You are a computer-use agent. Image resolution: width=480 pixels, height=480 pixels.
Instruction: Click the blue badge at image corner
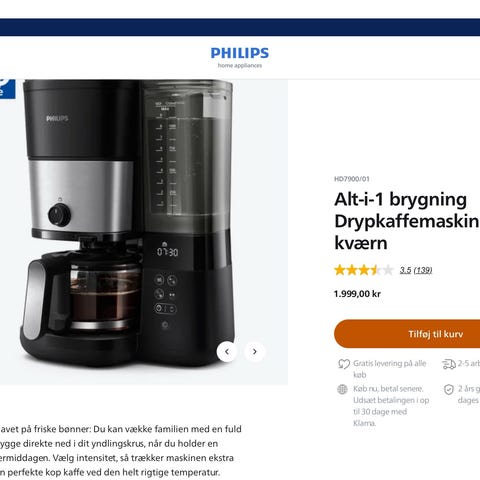(7, 89)
